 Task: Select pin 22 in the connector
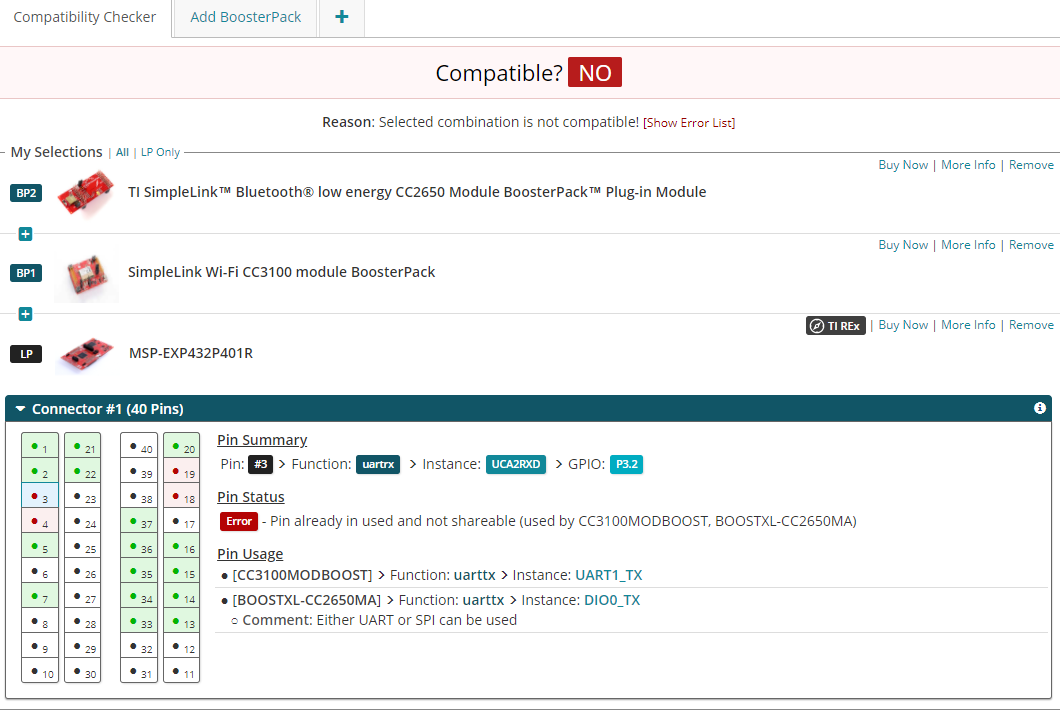pyautogui.click(x=82, y=471)
